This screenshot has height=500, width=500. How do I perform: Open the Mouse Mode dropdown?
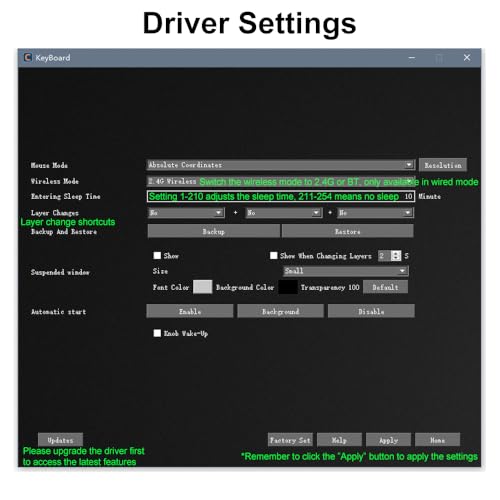[280, 165]
